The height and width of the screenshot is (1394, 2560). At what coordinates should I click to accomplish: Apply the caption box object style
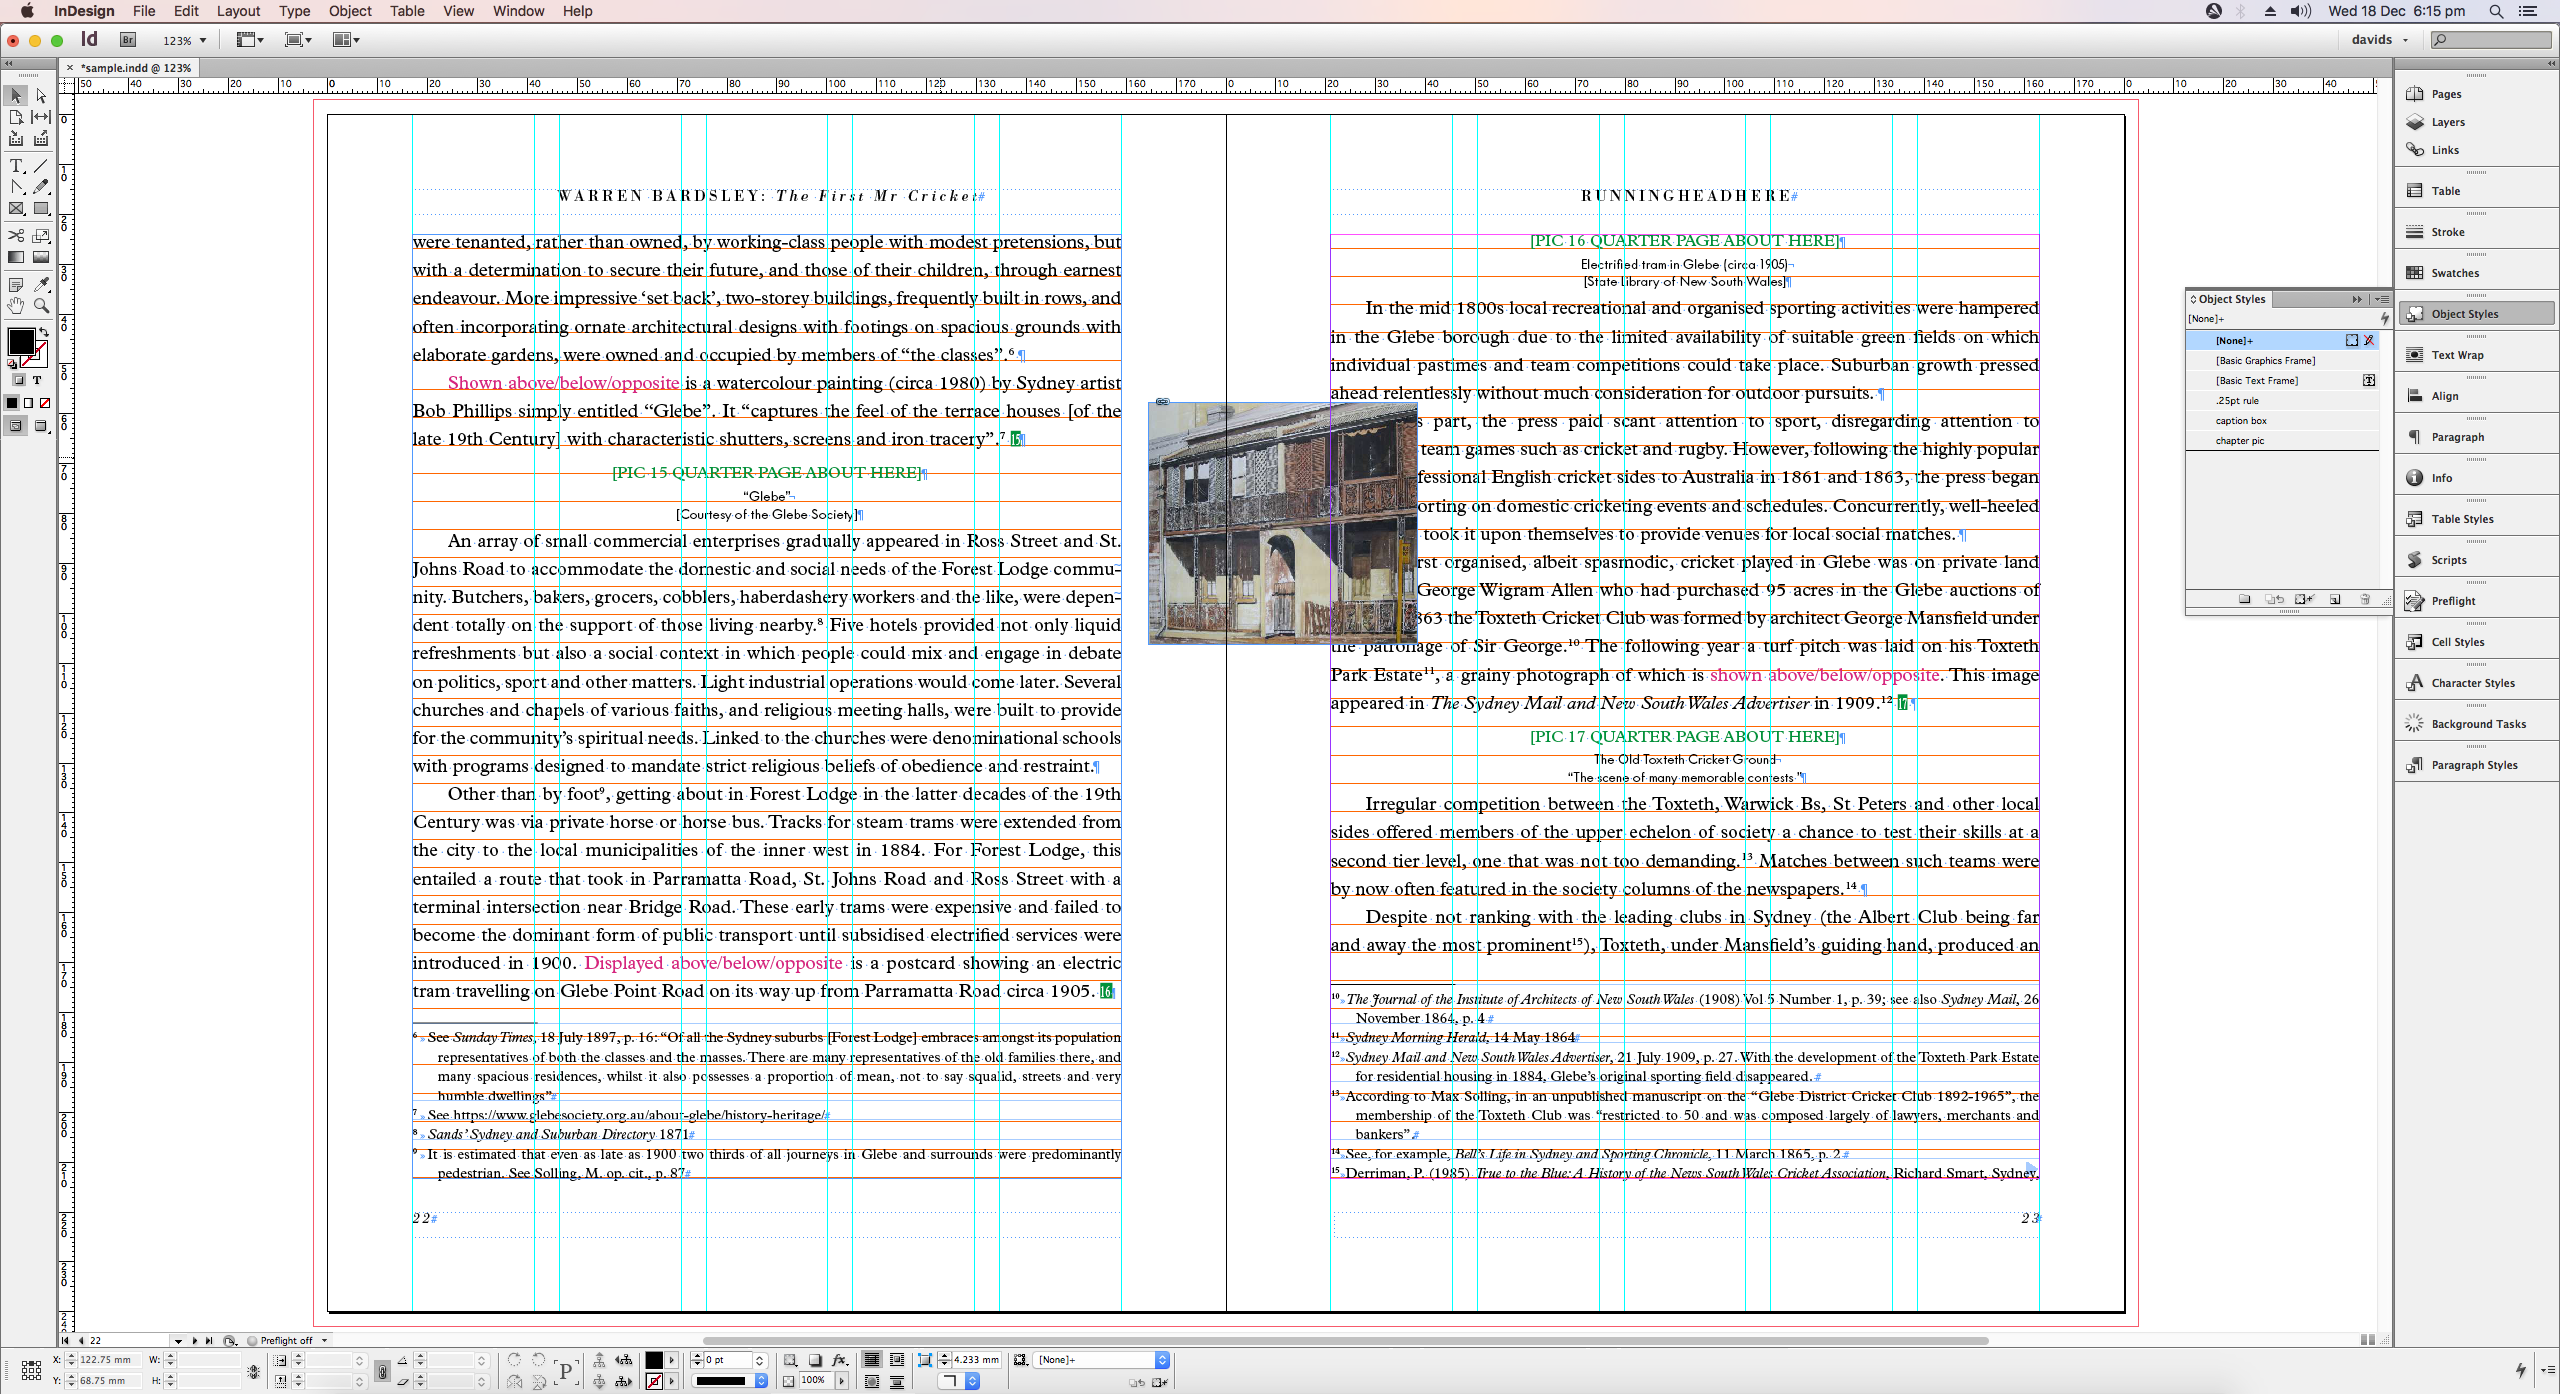[x=2240, y=421]
